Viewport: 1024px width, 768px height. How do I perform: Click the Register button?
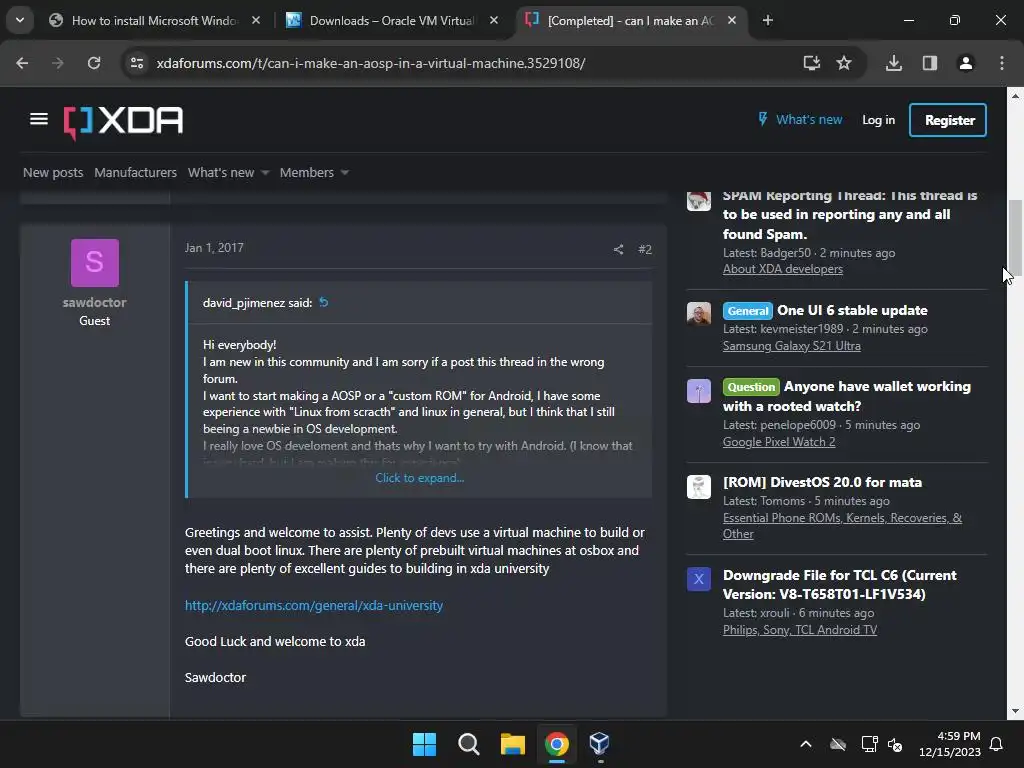948,120
